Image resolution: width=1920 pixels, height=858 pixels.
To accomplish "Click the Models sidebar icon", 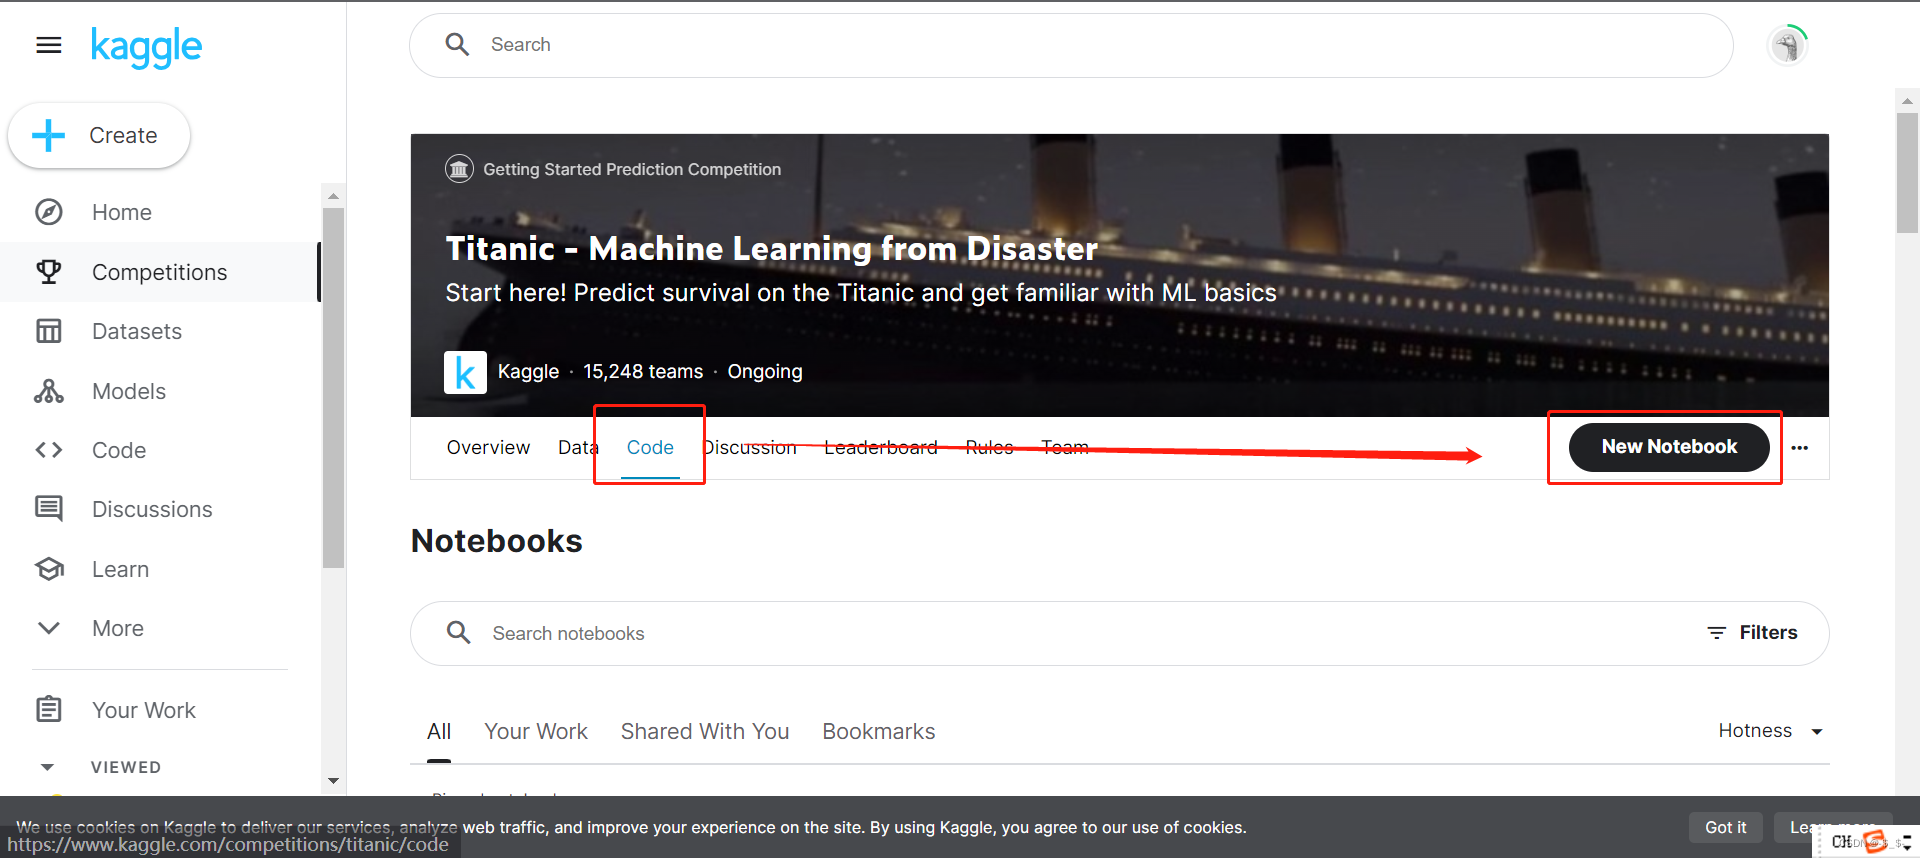I will [49, 391].
